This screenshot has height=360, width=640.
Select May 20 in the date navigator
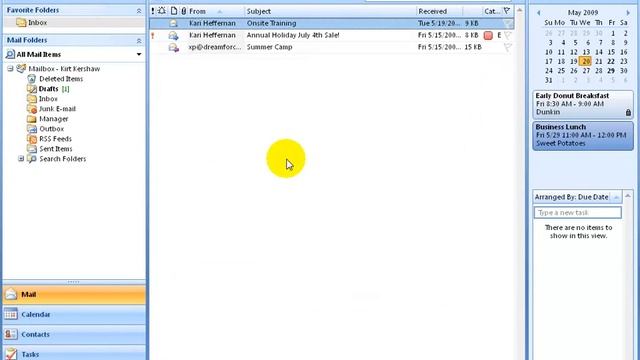click(586, 62)
